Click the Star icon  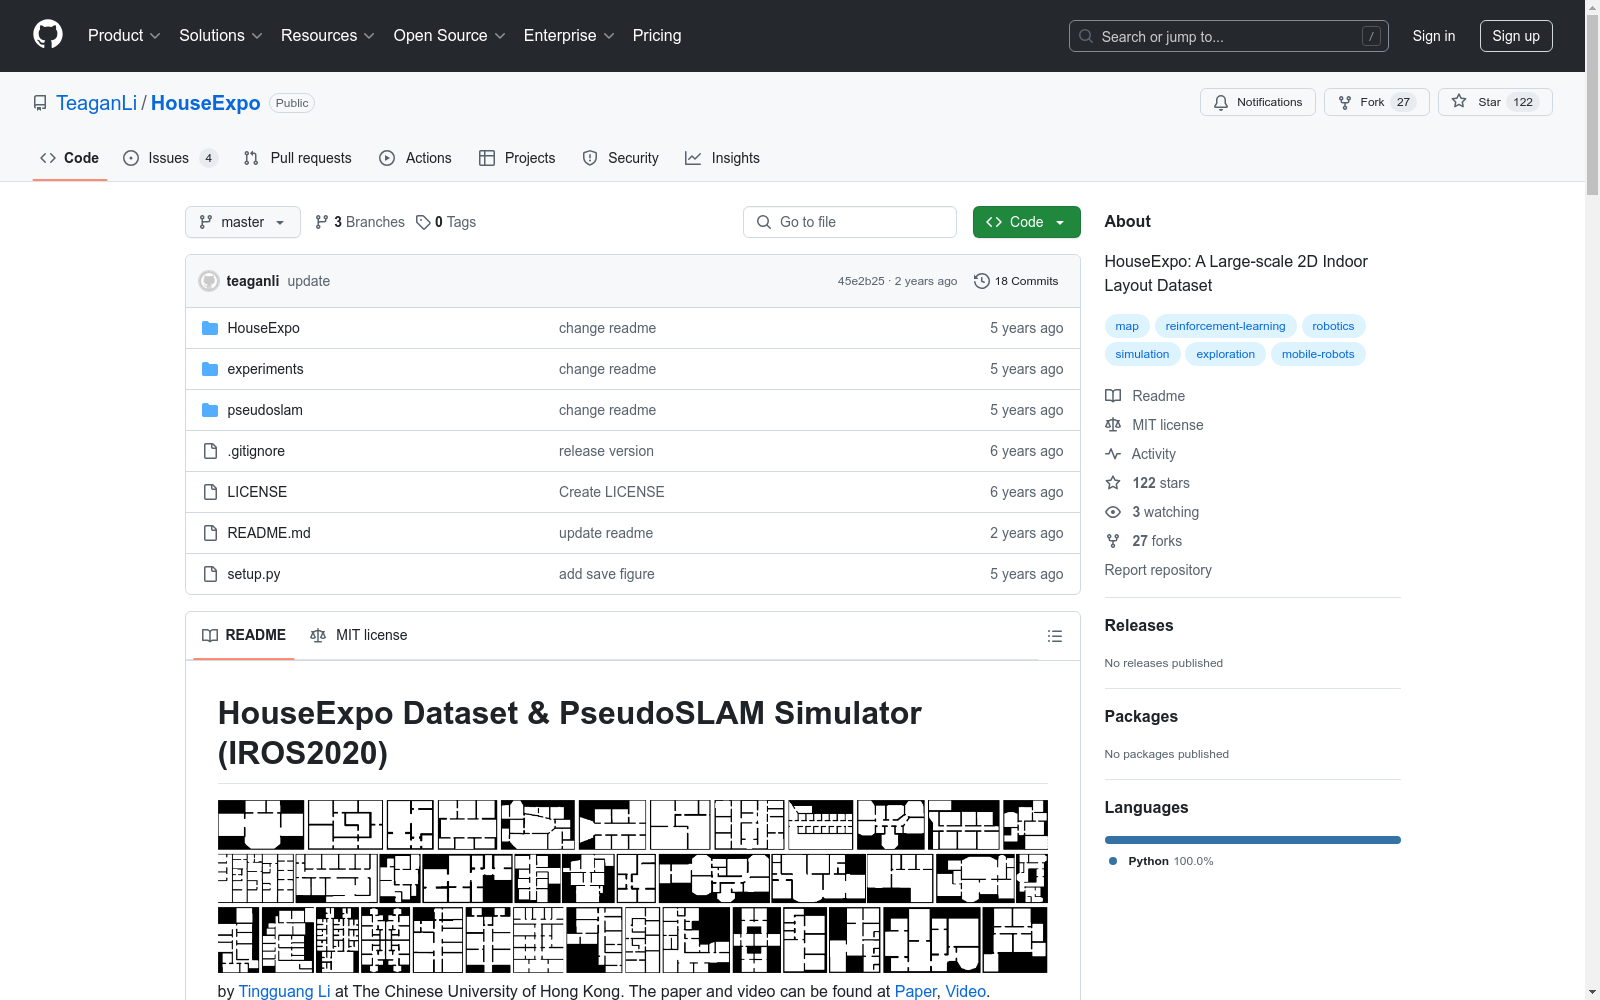[x=1459, y=101]
